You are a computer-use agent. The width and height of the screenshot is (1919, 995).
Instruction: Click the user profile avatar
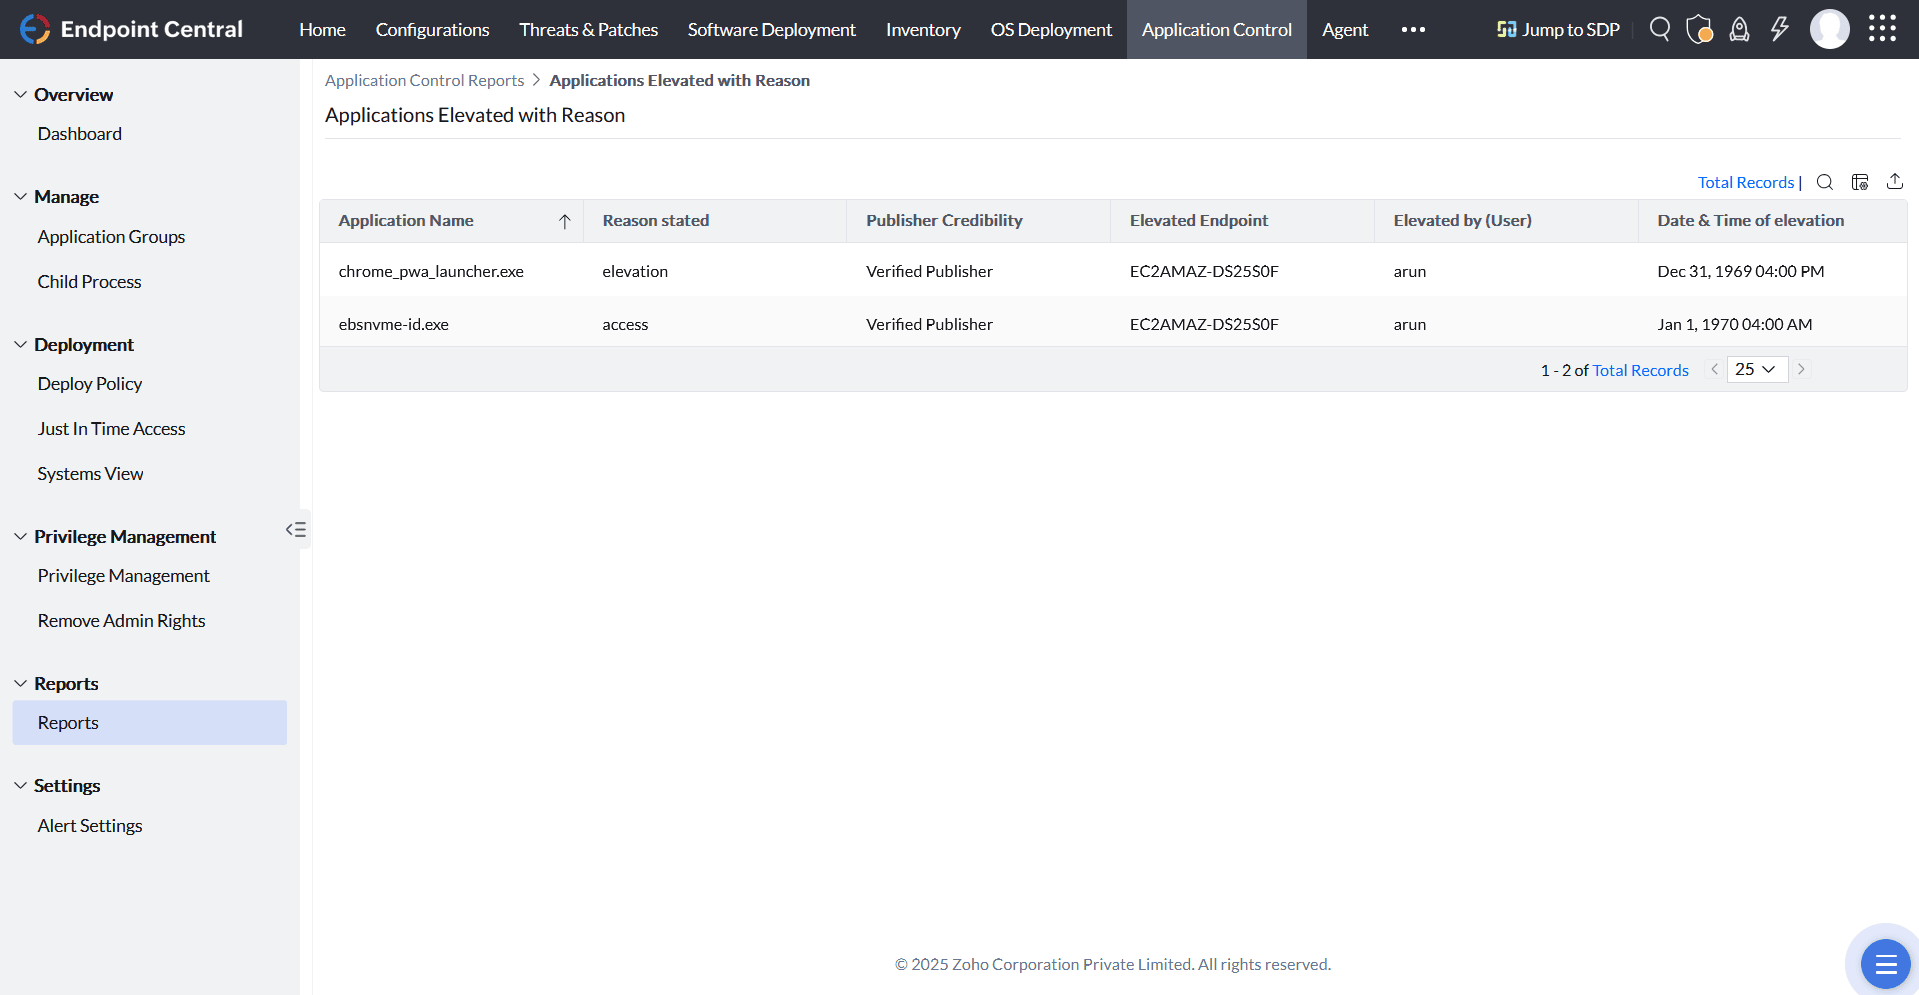[x=1829, y=29]
